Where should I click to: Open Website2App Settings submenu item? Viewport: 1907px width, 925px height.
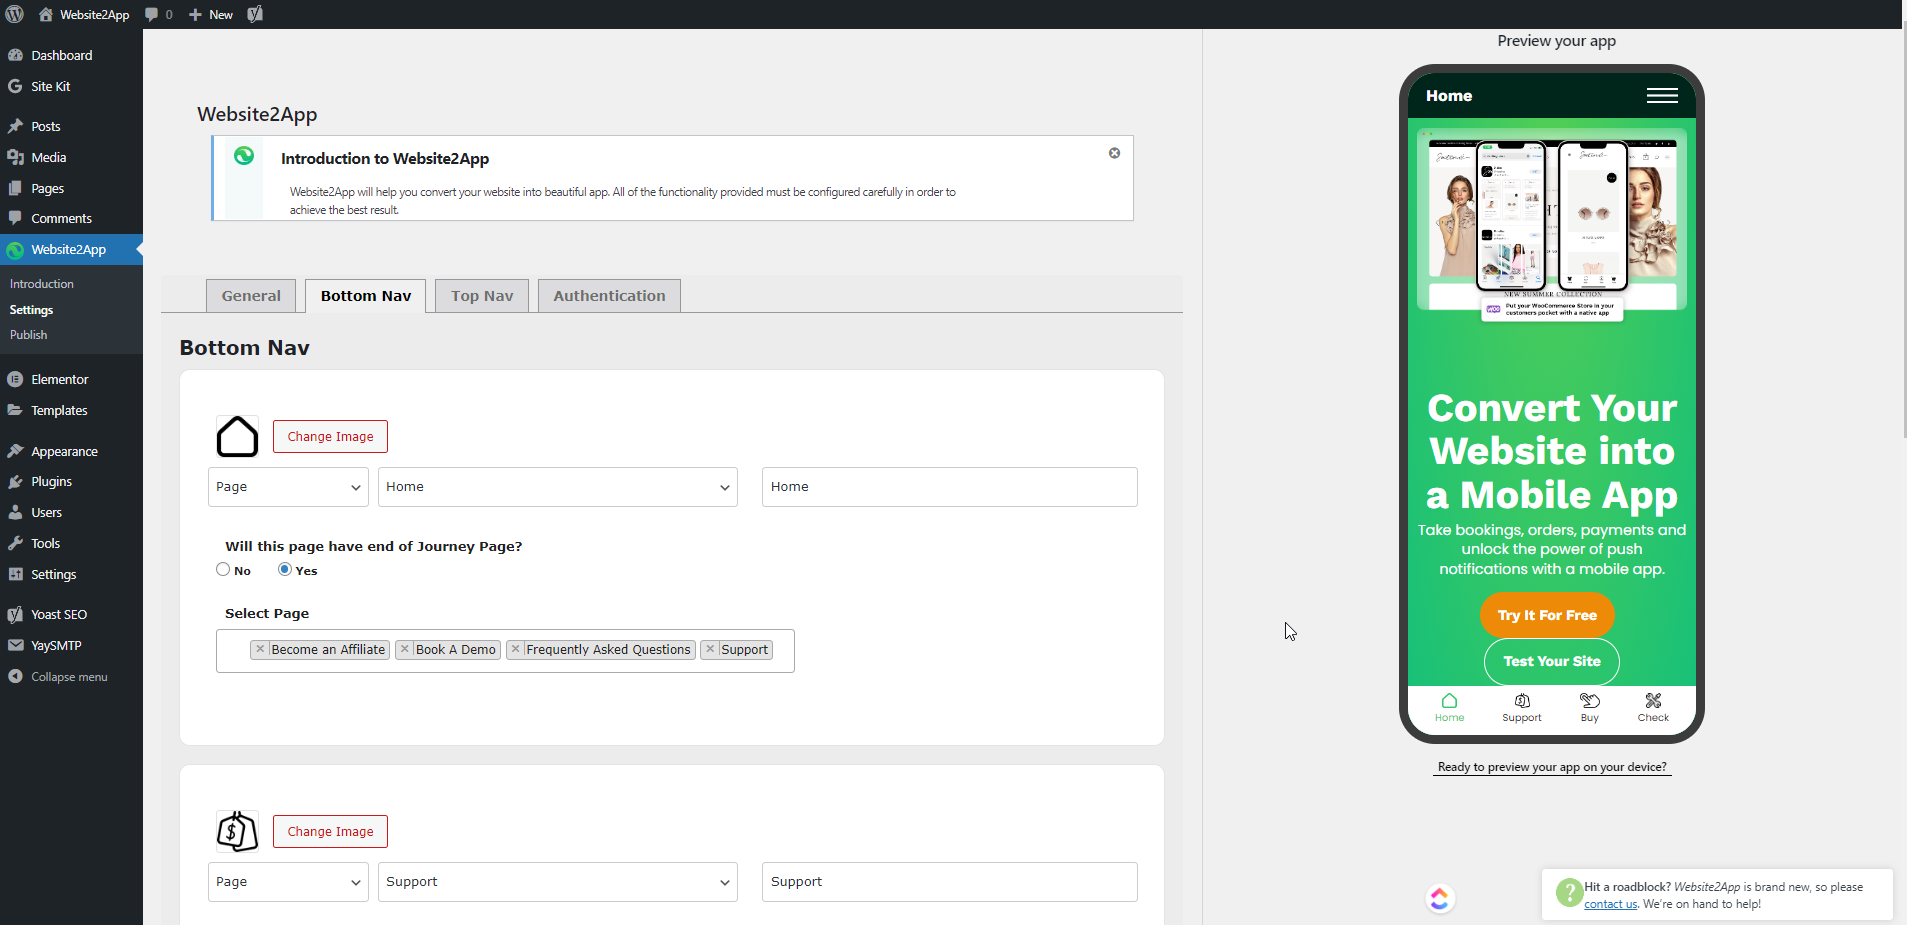[x=32, y=310]
